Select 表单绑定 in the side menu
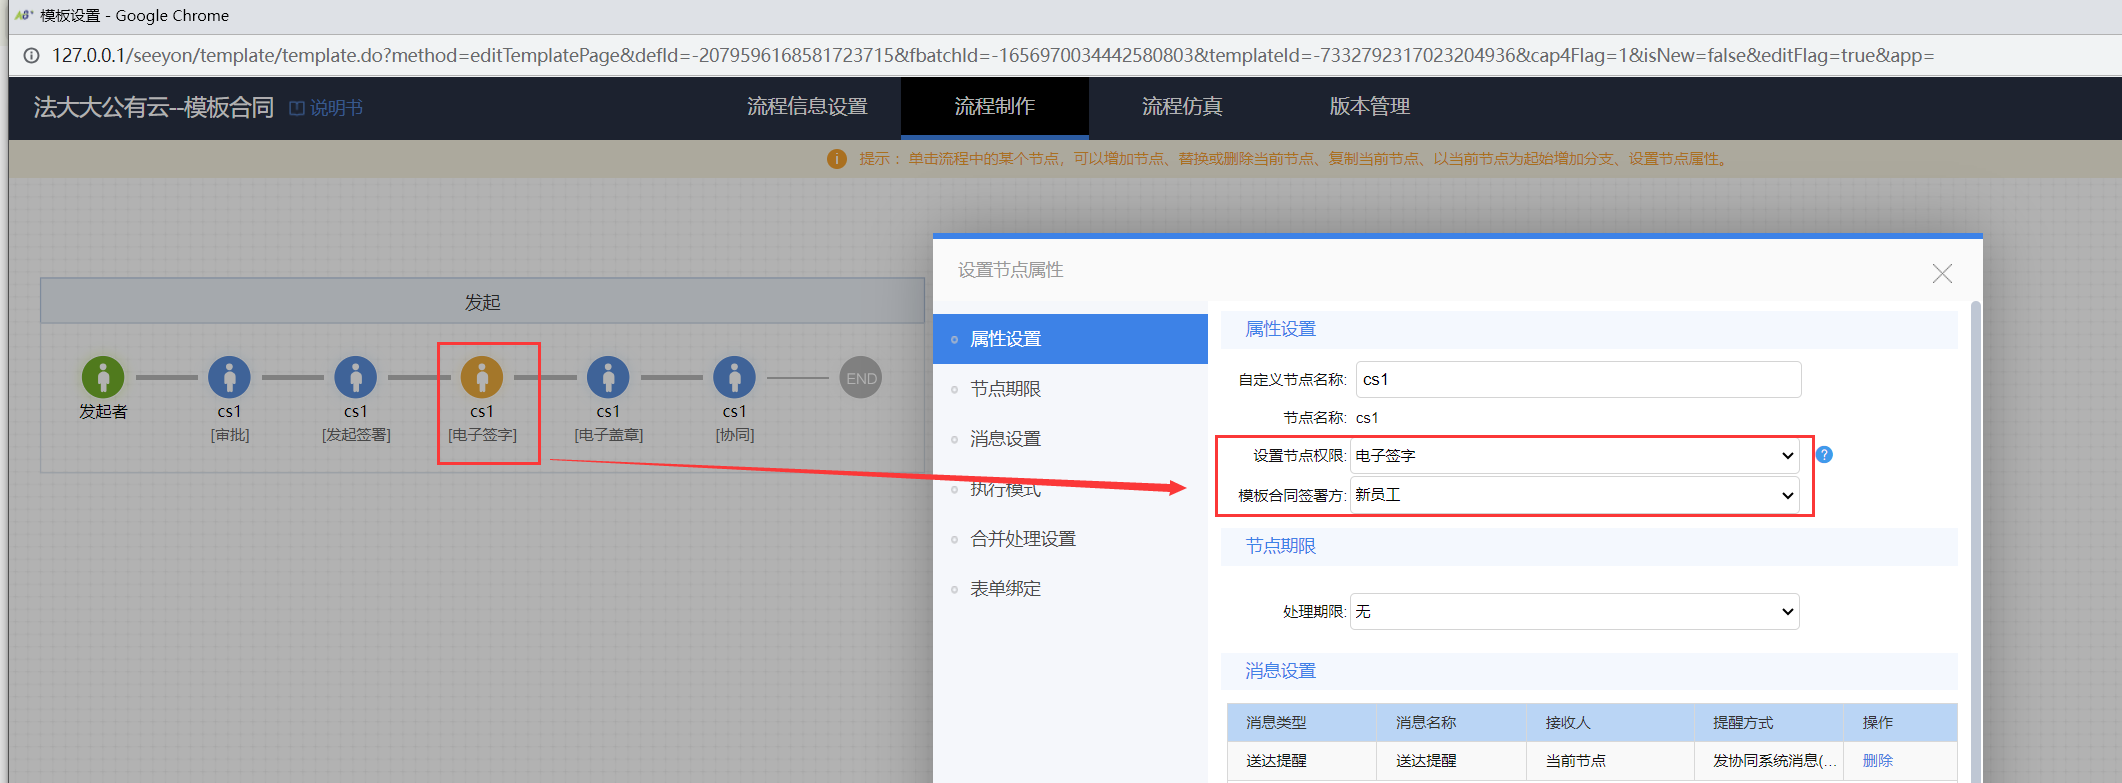 1005,589
